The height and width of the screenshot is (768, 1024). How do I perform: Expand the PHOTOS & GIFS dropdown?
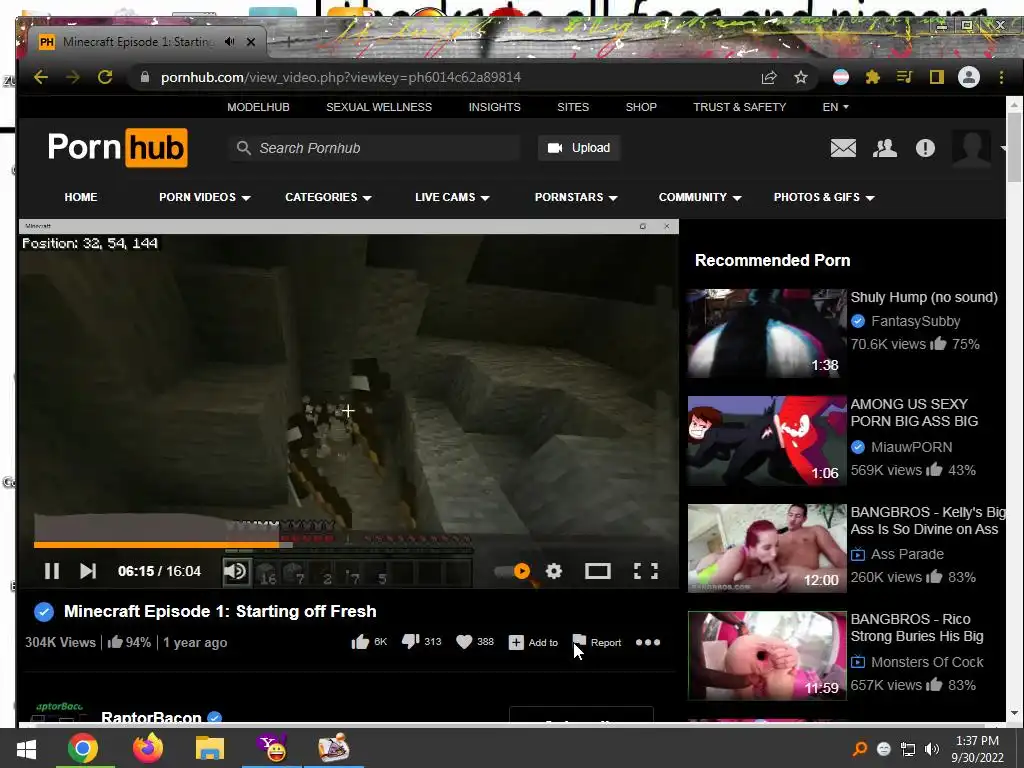824,197
